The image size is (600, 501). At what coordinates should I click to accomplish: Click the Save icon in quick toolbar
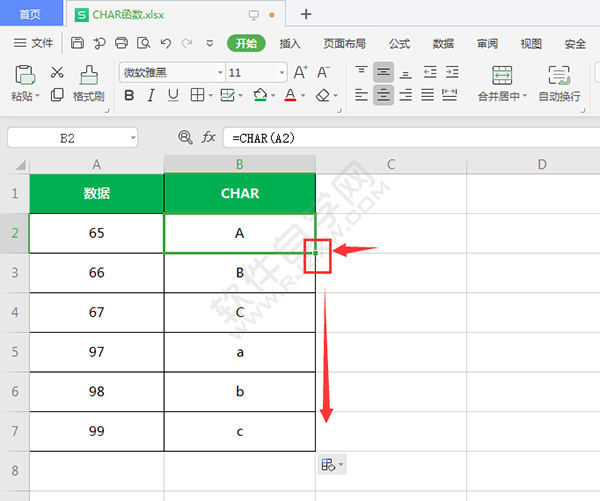click(78, 43)
